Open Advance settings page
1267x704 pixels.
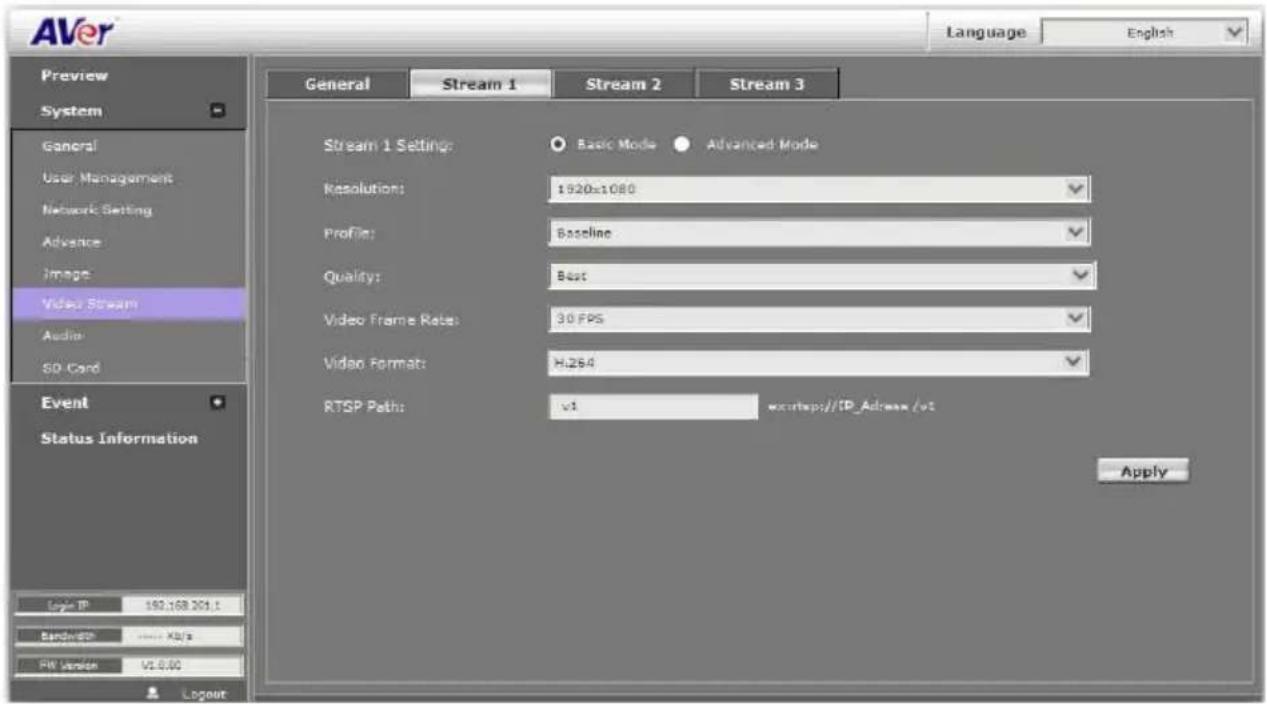point(71,242)
